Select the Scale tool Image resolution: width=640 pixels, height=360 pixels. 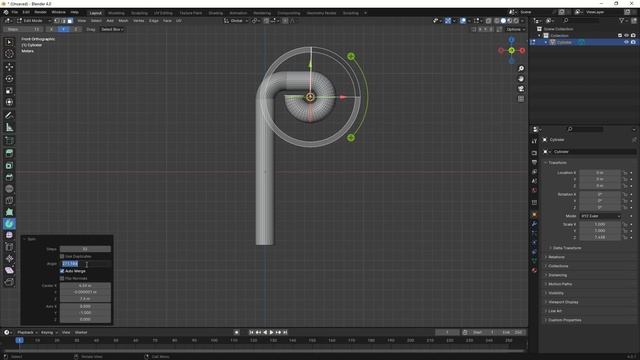point(9,90)
